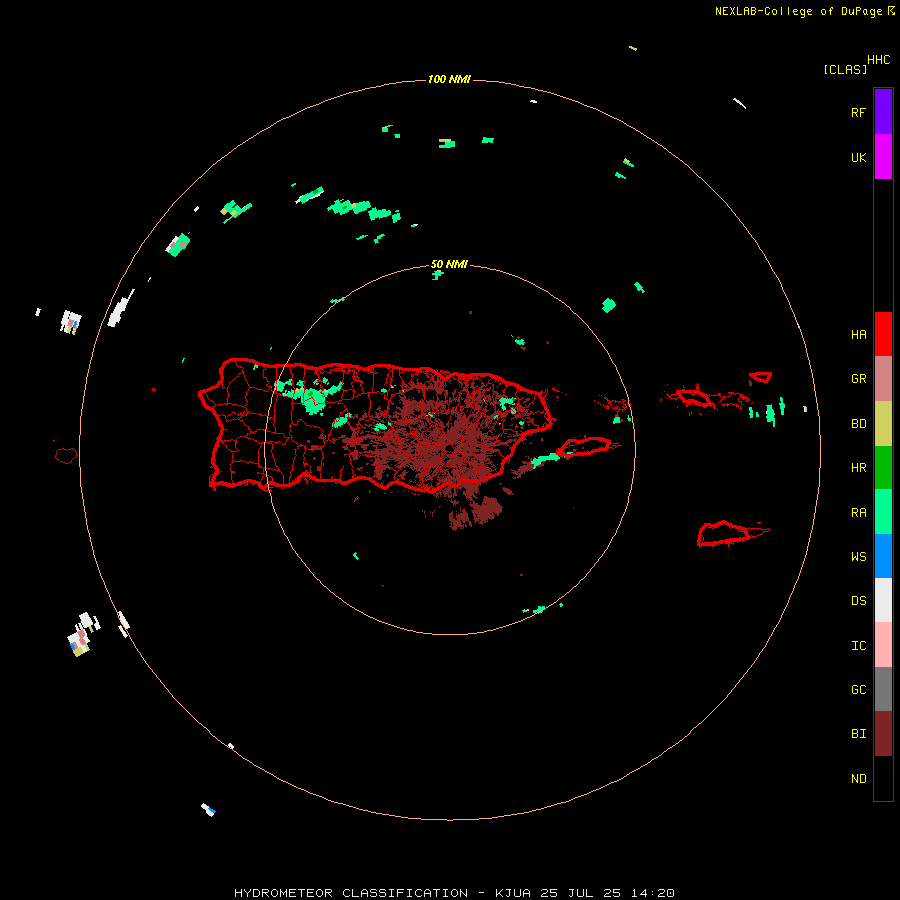Click the "GC" legend label
This screenshot has height=900, width=900.
(x=859, y=690)
